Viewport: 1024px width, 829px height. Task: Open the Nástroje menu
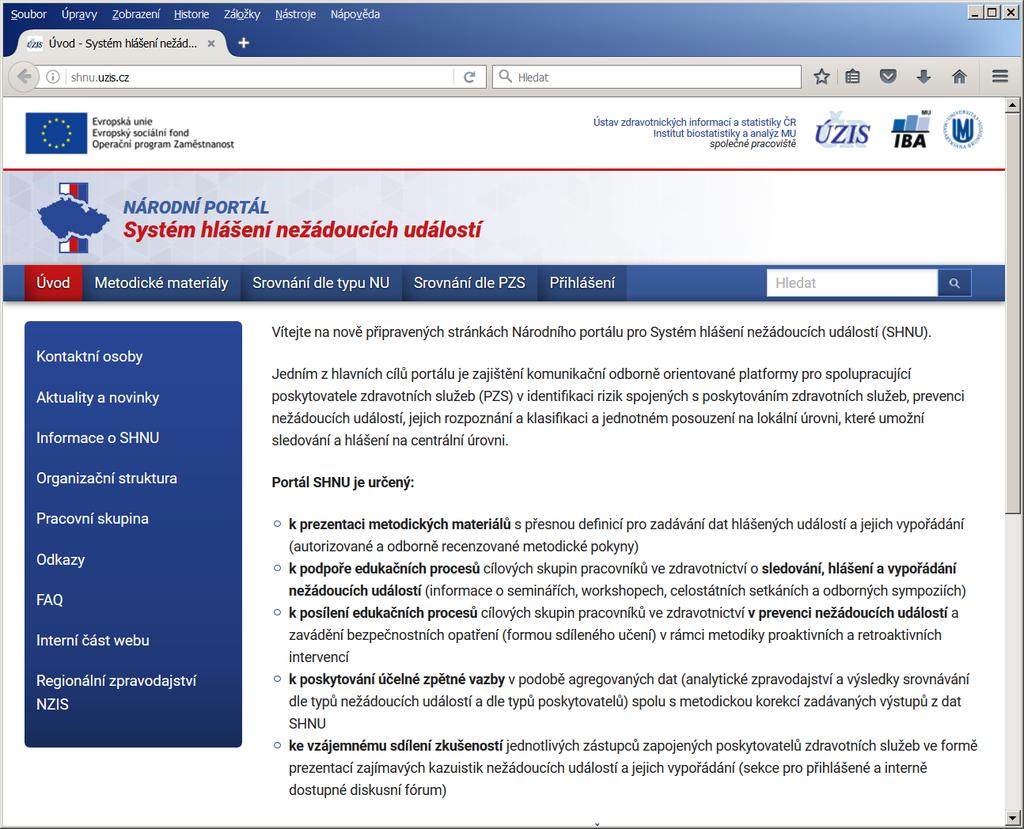295,14
